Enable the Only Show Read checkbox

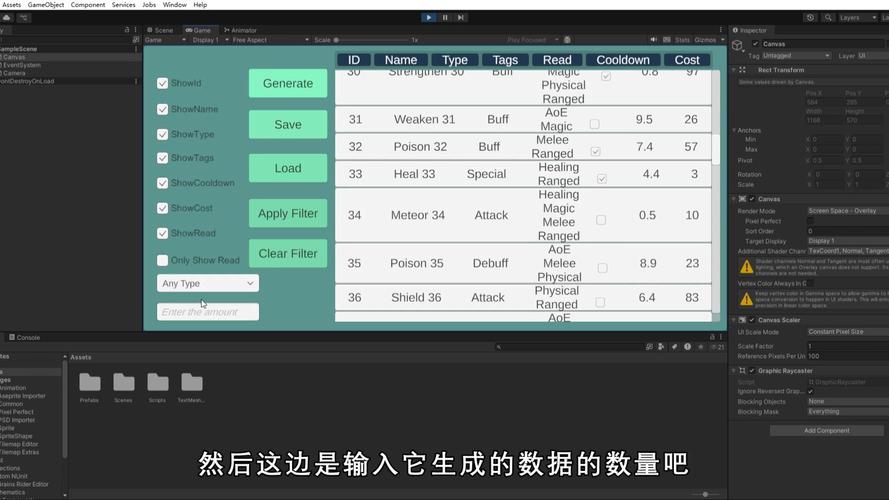coord(163,260)
